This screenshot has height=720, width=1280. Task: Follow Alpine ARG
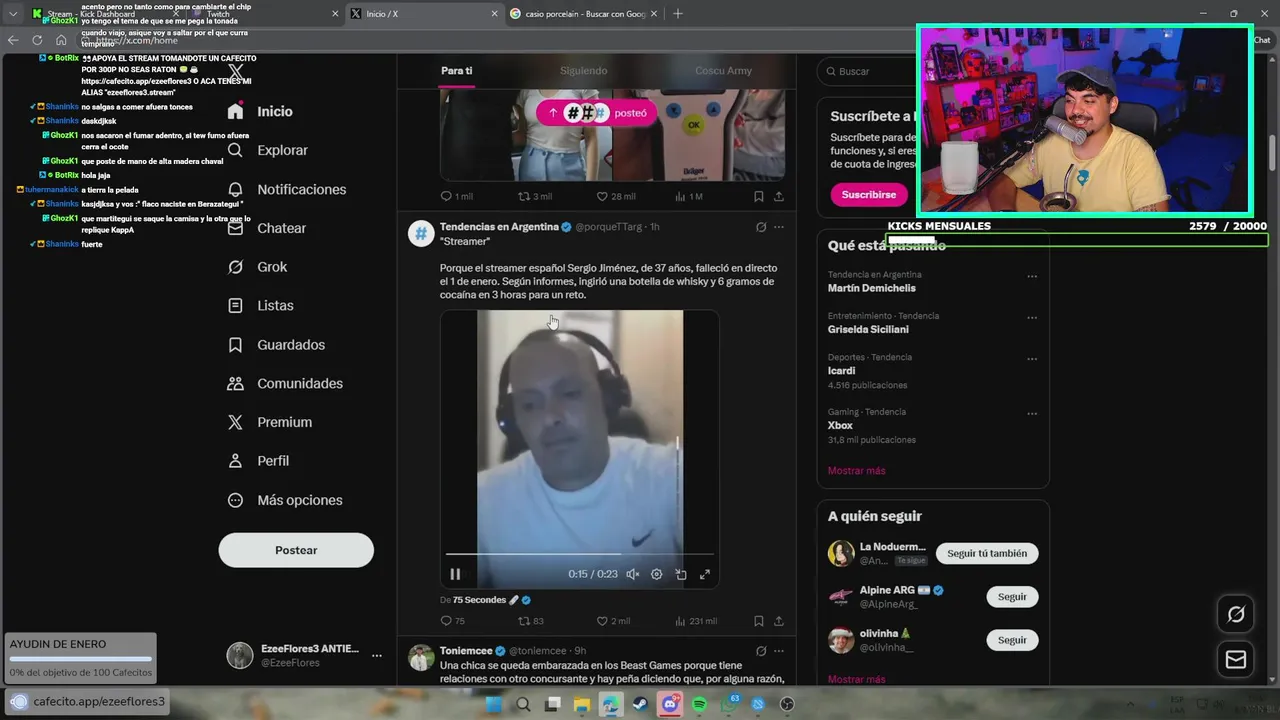click(x=1012, y=597)
